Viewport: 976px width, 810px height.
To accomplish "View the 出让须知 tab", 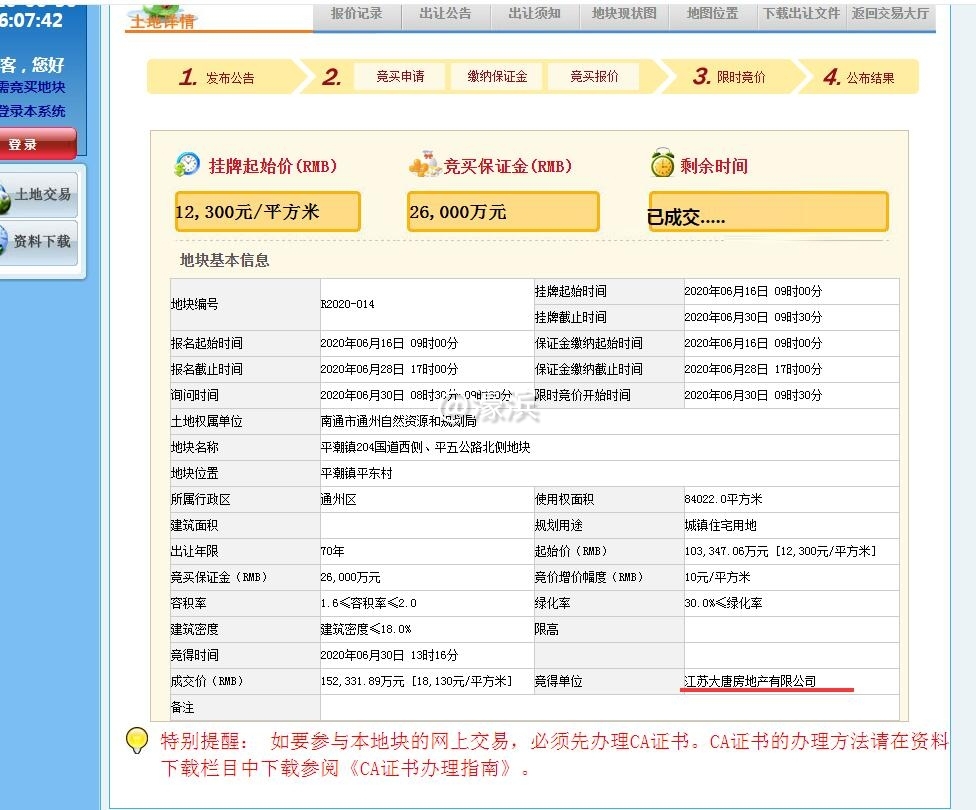I will click(534, 15).
